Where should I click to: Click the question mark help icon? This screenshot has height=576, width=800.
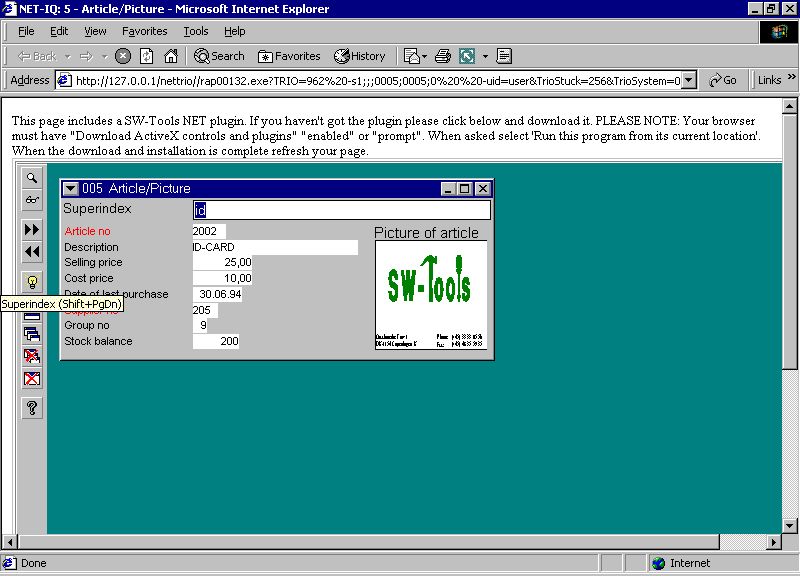click(x=32, y=408)
